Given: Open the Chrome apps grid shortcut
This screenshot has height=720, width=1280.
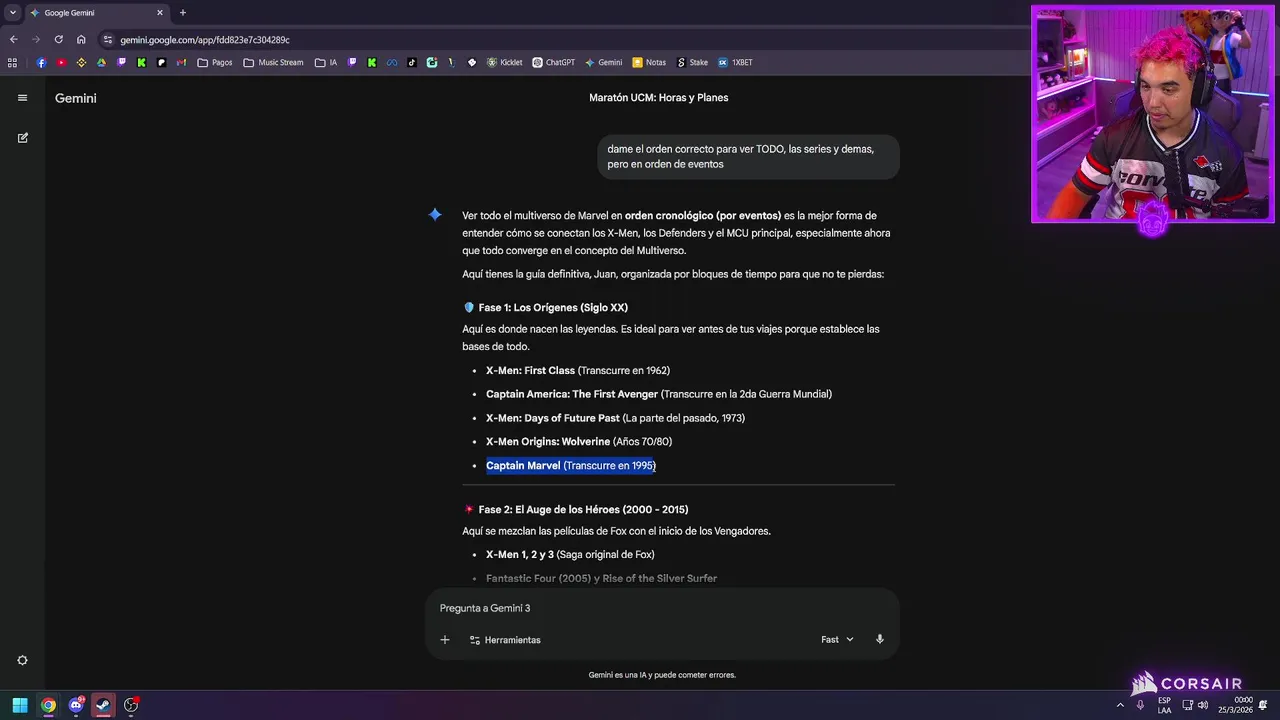Looking at the screenshot, I should coord(12,62).
